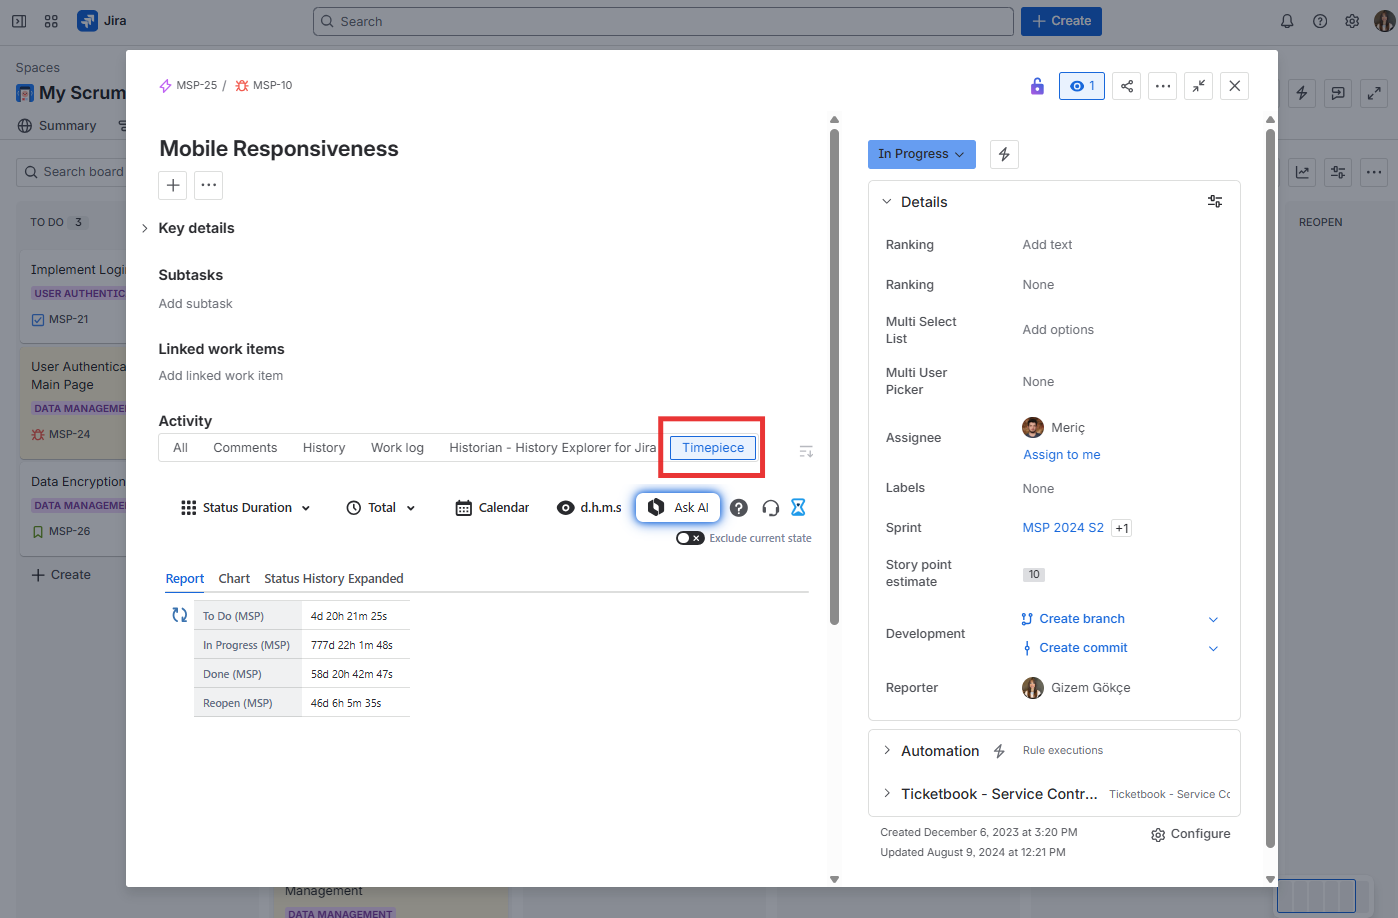Share this issue via share icon
This screenshot has height=918, width=1398.
click(x=1127, y=86)
